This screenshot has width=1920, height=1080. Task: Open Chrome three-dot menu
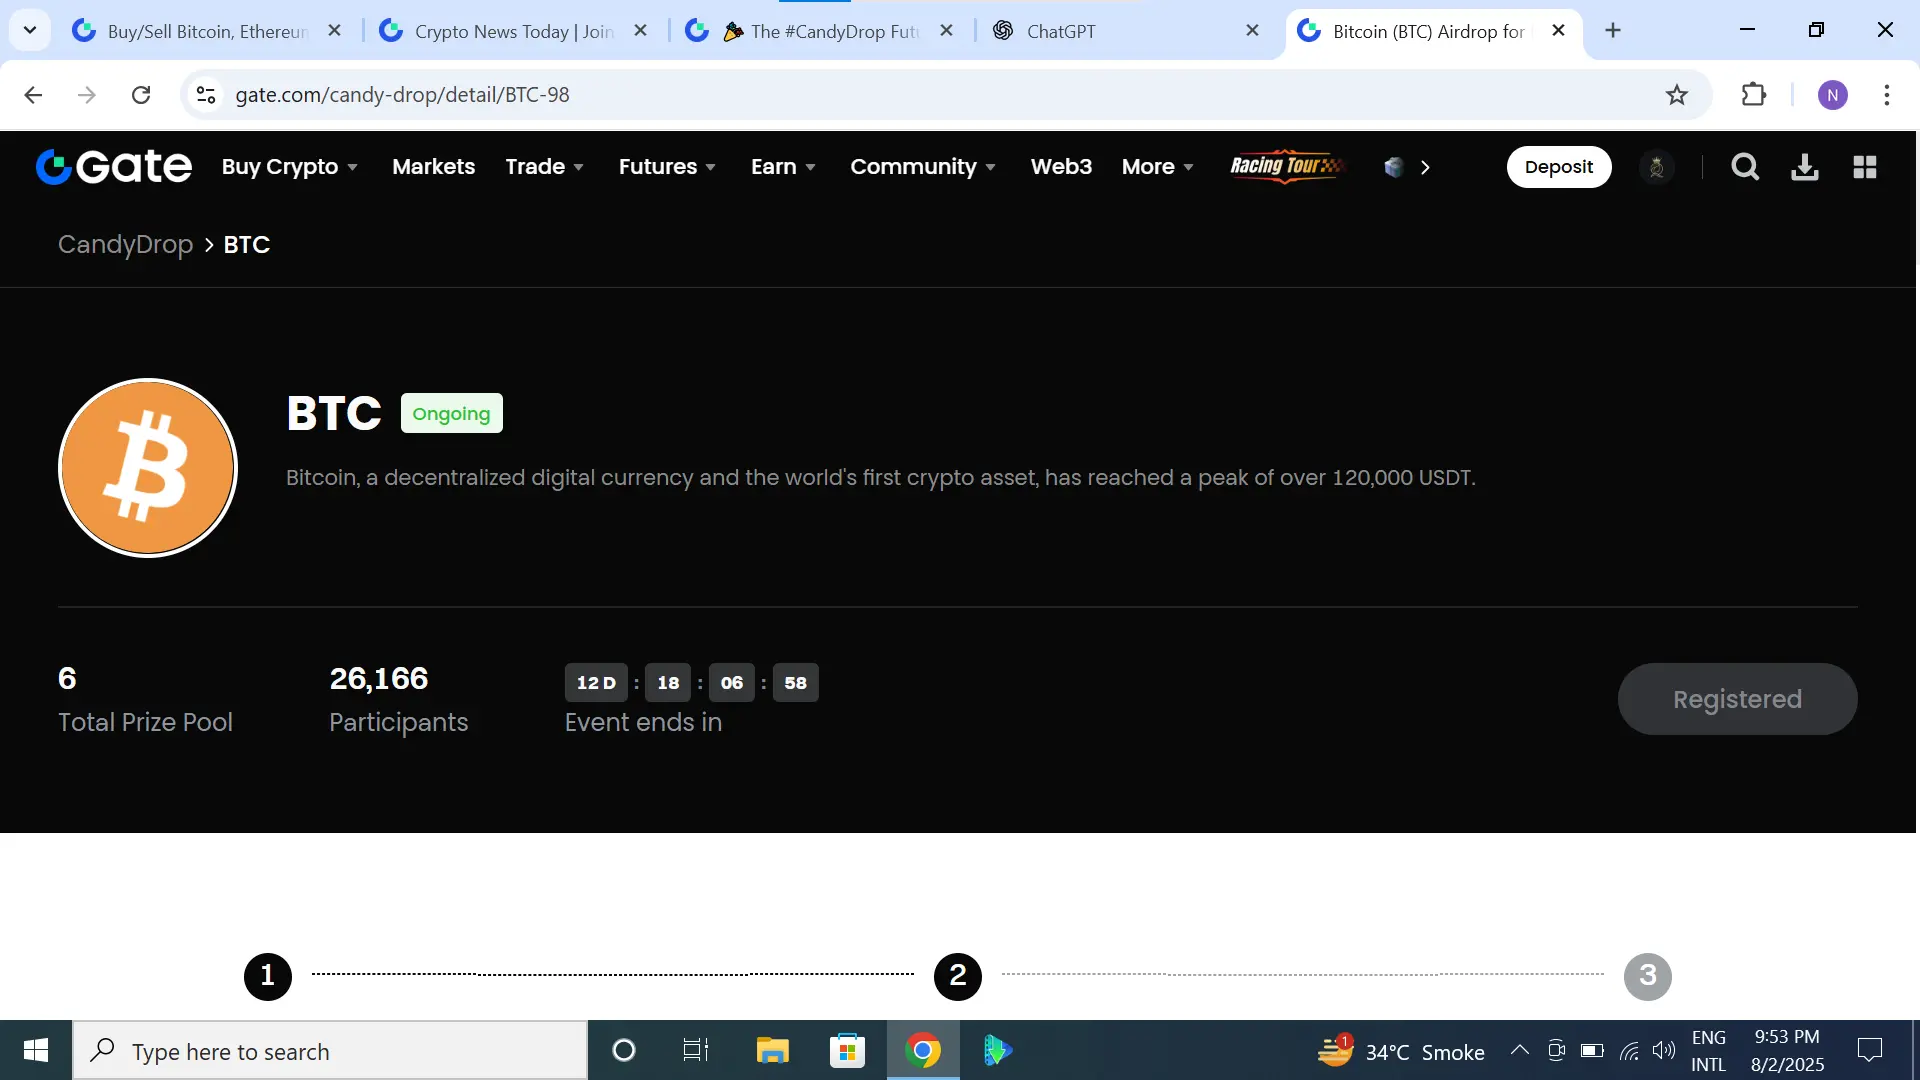1887,95
